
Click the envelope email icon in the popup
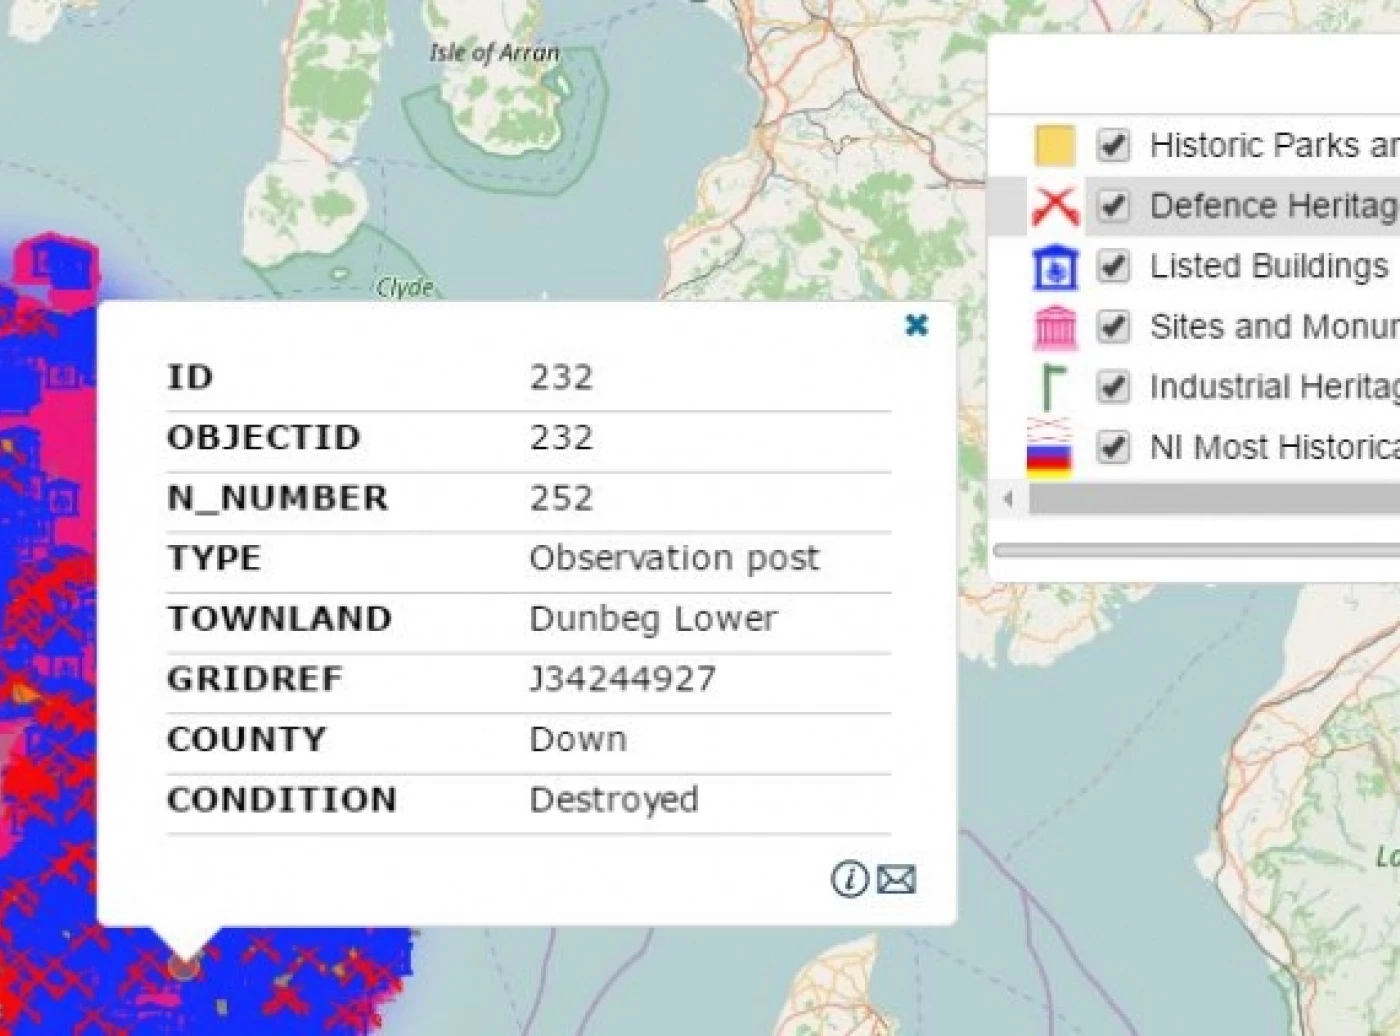point(896,879)
